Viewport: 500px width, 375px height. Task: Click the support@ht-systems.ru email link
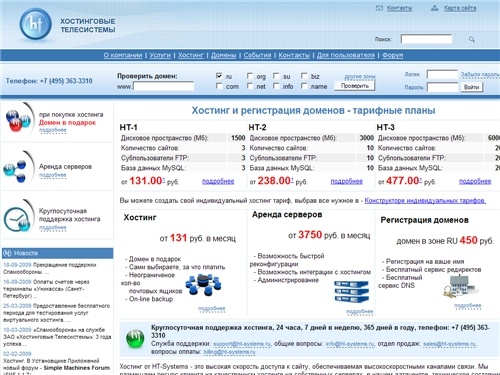[x=242, y=344]
